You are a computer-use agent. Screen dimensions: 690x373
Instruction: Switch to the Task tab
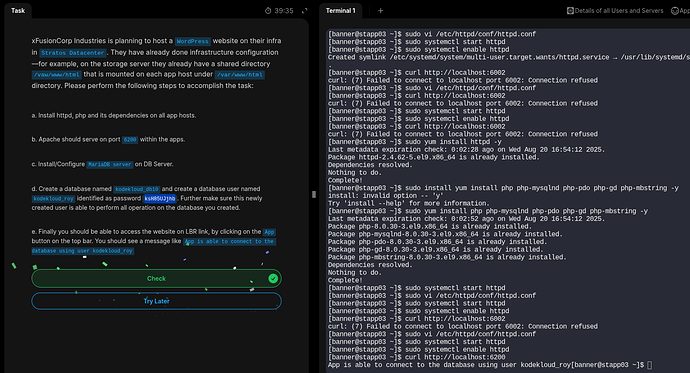pyautogui.click(x=18, y=11)
